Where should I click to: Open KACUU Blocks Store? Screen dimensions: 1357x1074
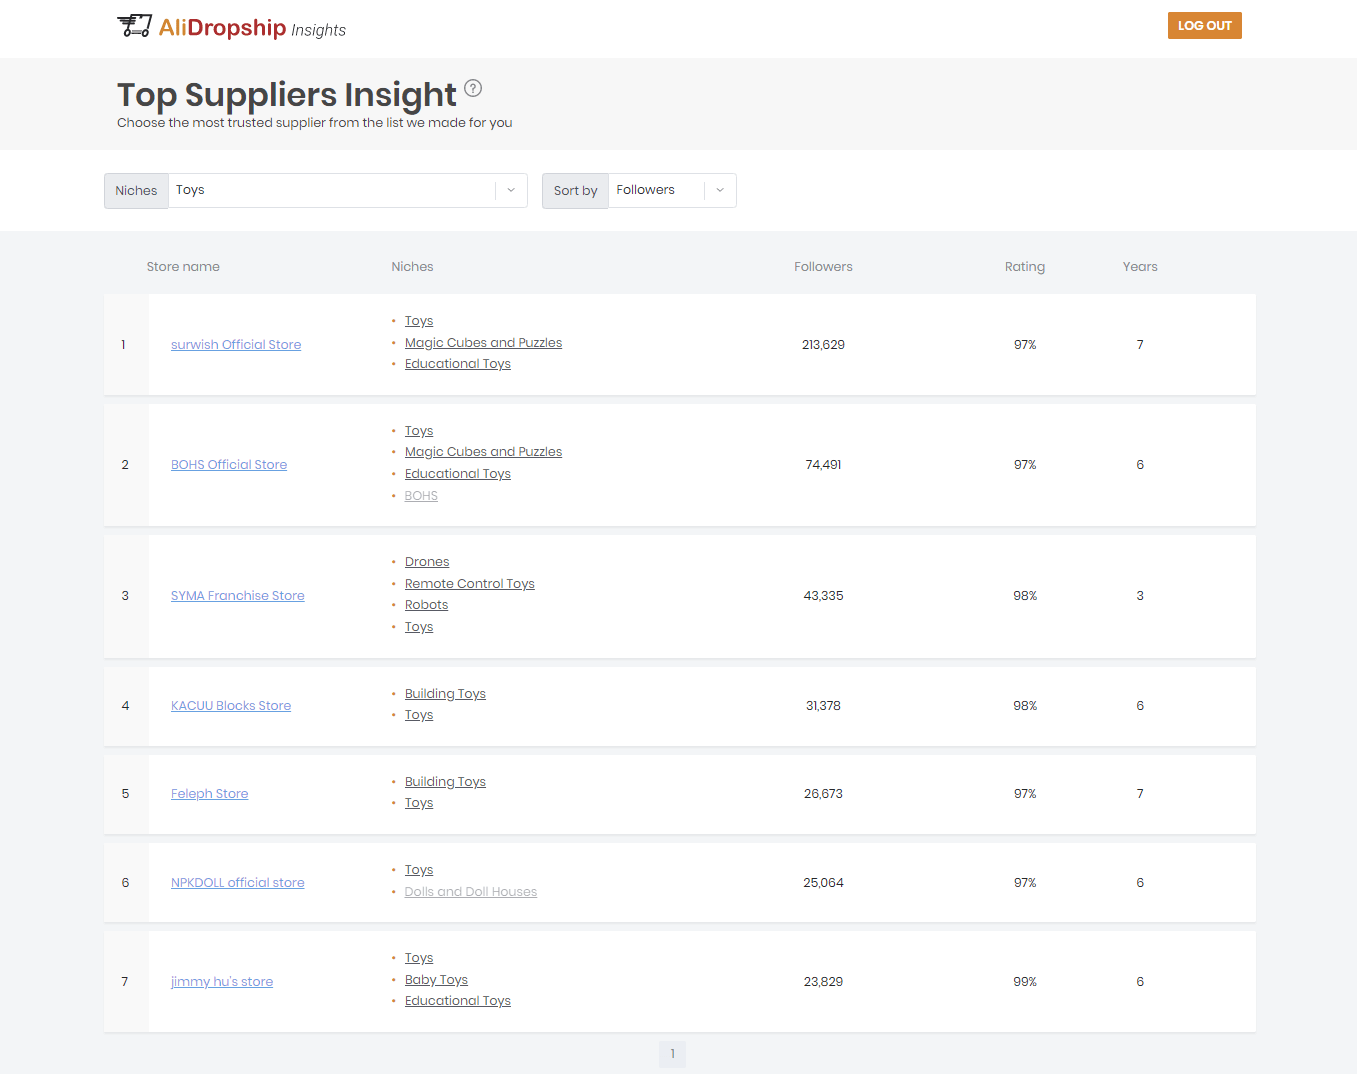coord(231,705)
